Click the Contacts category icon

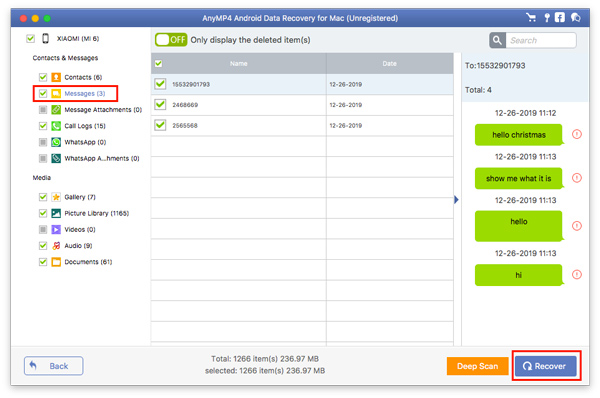(56, 77)
